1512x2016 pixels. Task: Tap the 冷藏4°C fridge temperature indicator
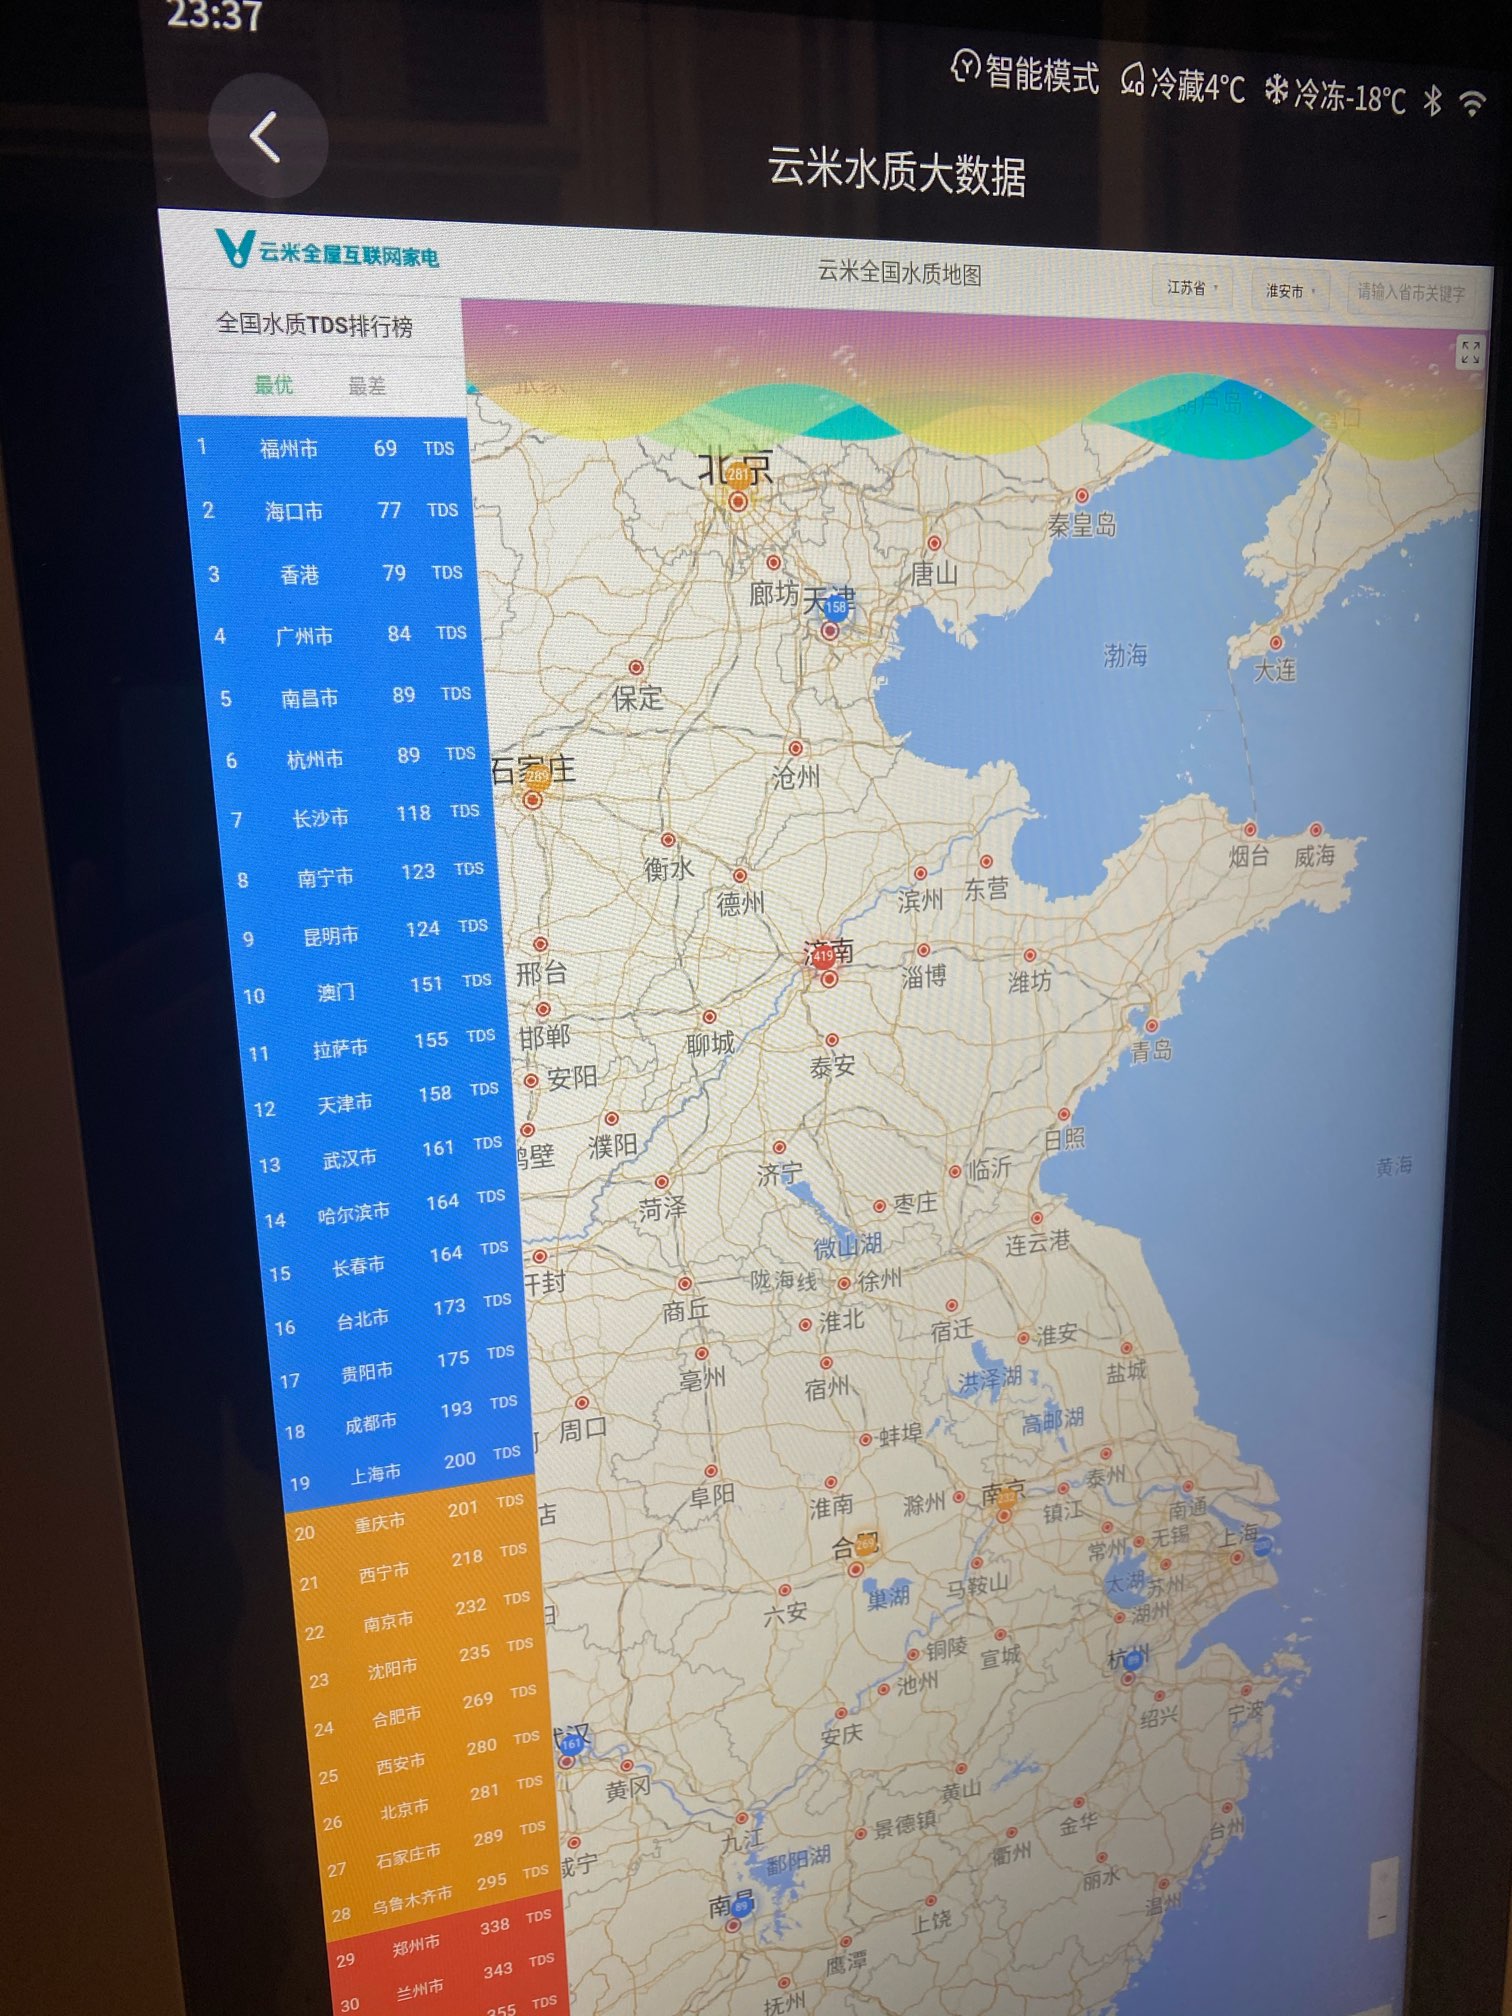click(1183, 84)
